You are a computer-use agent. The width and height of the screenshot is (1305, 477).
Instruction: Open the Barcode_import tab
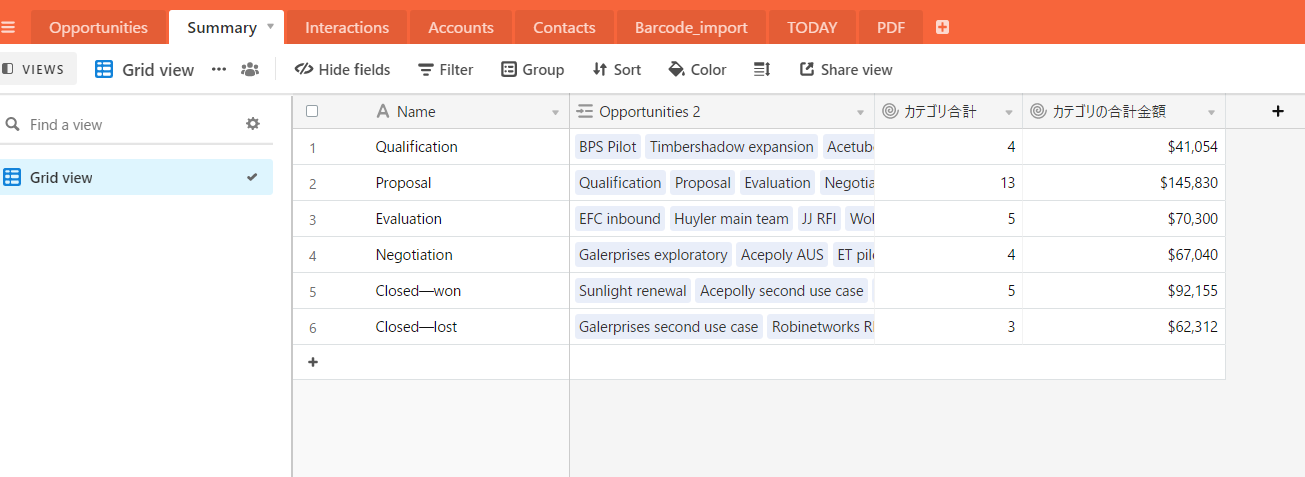coord(691,28)
